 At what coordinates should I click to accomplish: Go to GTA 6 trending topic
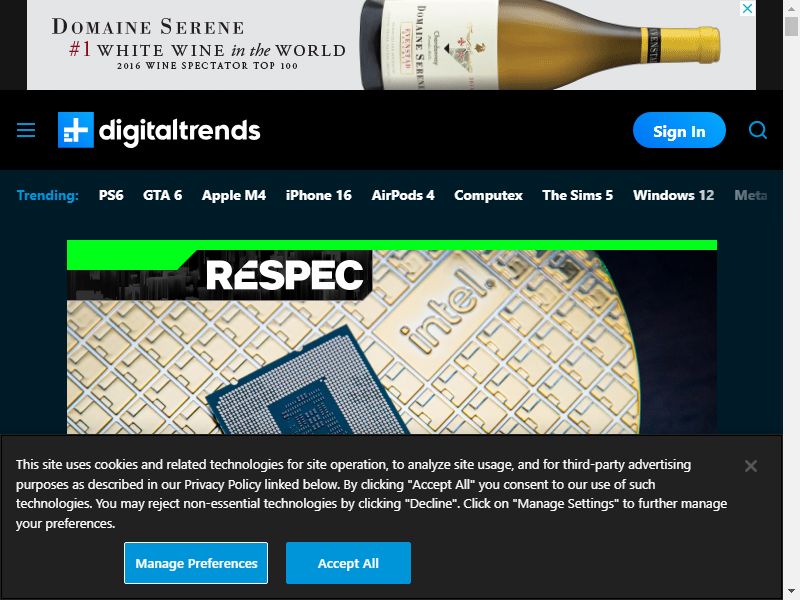(x=162, y=195)
